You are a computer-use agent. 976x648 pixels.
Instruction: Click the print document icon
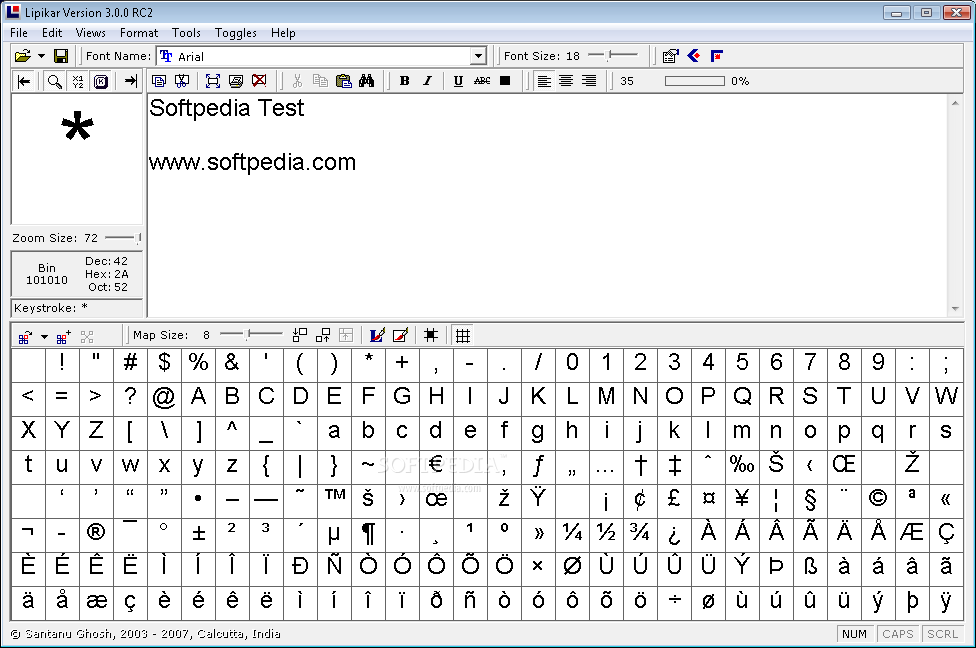tap(236, 81)
